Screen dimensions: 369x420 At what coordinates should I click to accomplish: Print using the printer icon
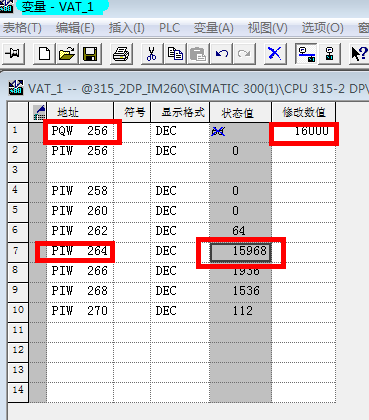pyautogui.click(x=121, y=54)
